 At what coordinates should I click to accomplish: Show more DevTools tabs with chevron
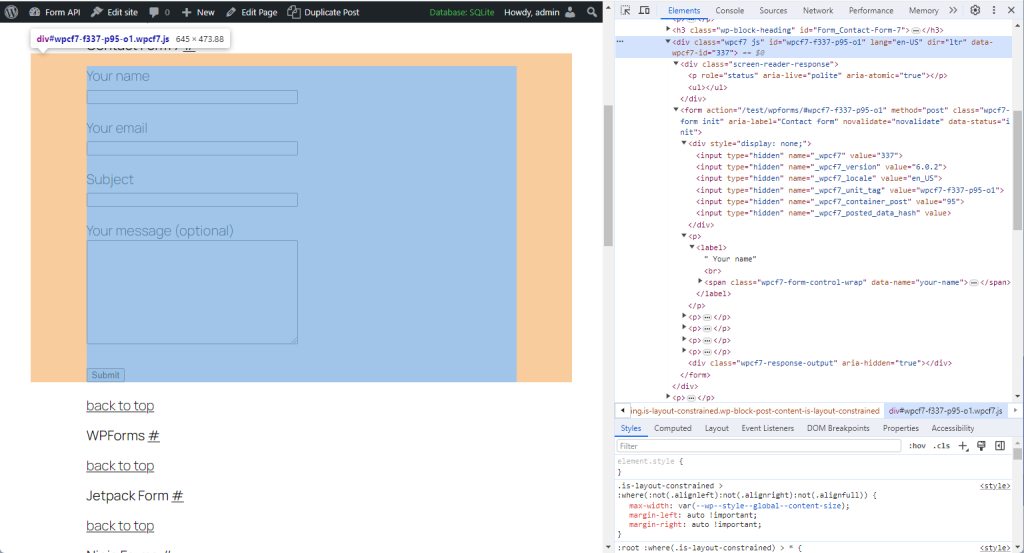tap(953, 10)
